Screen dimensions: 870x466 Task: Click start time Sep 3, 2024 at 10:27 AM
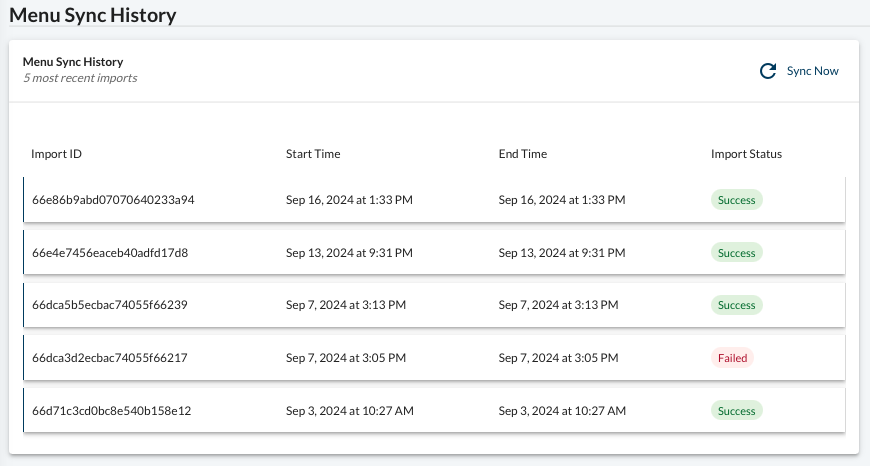tap(350, 411)
